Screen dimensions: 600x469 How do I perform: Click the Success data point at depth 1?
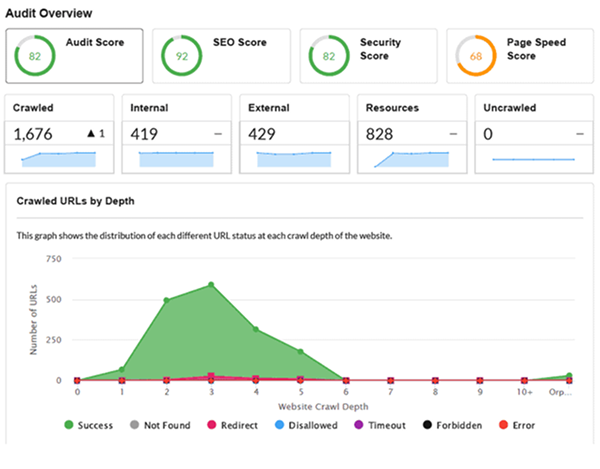122,370
